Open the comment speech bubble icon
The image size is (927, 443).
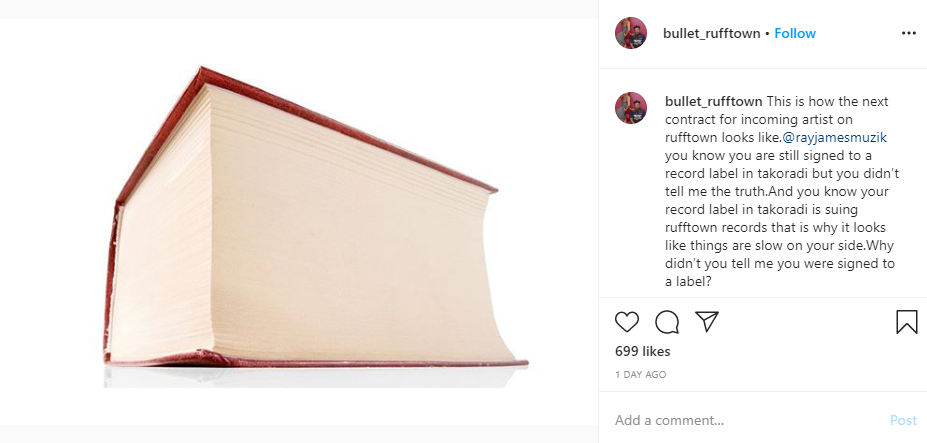[x=667, y=322]
